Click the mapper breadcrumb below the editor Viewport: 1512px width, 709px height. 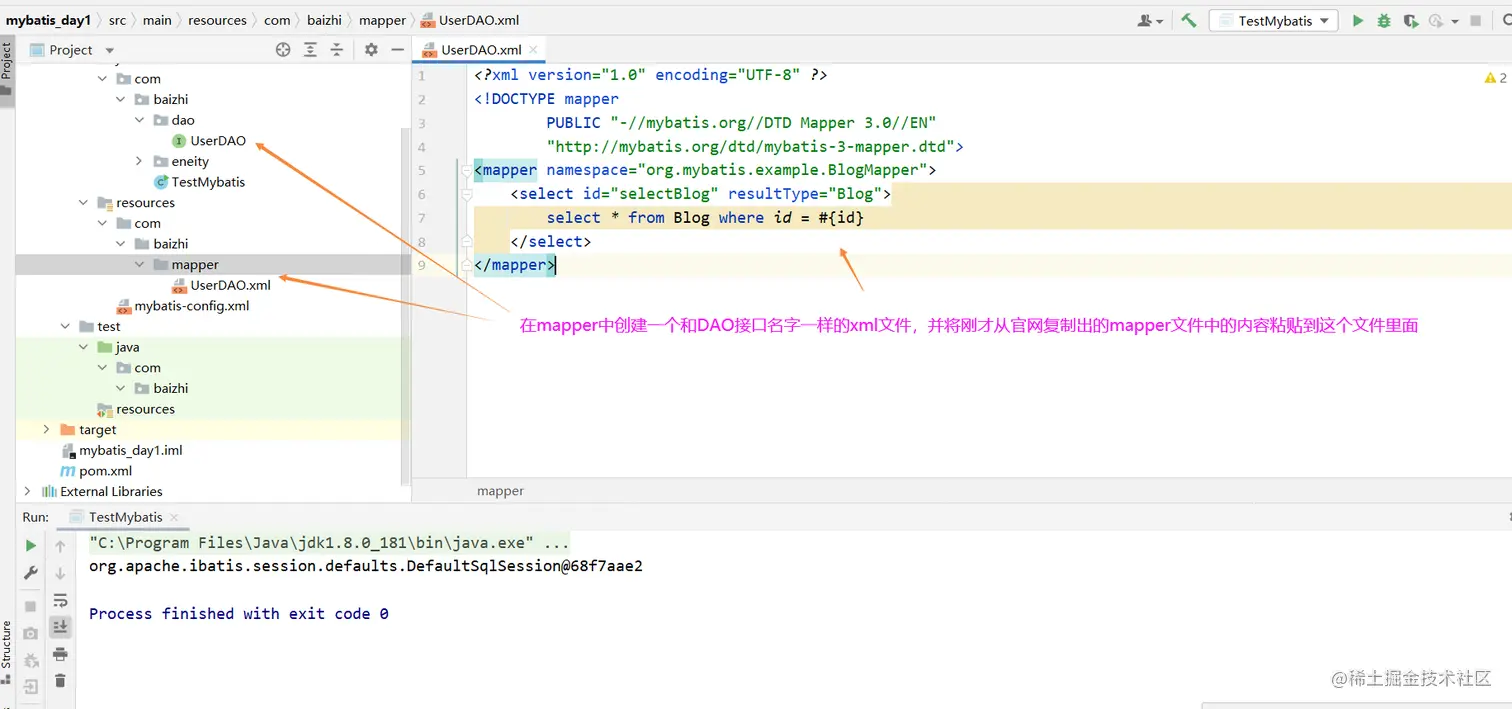pyautogui.click(x=500, y=491)
